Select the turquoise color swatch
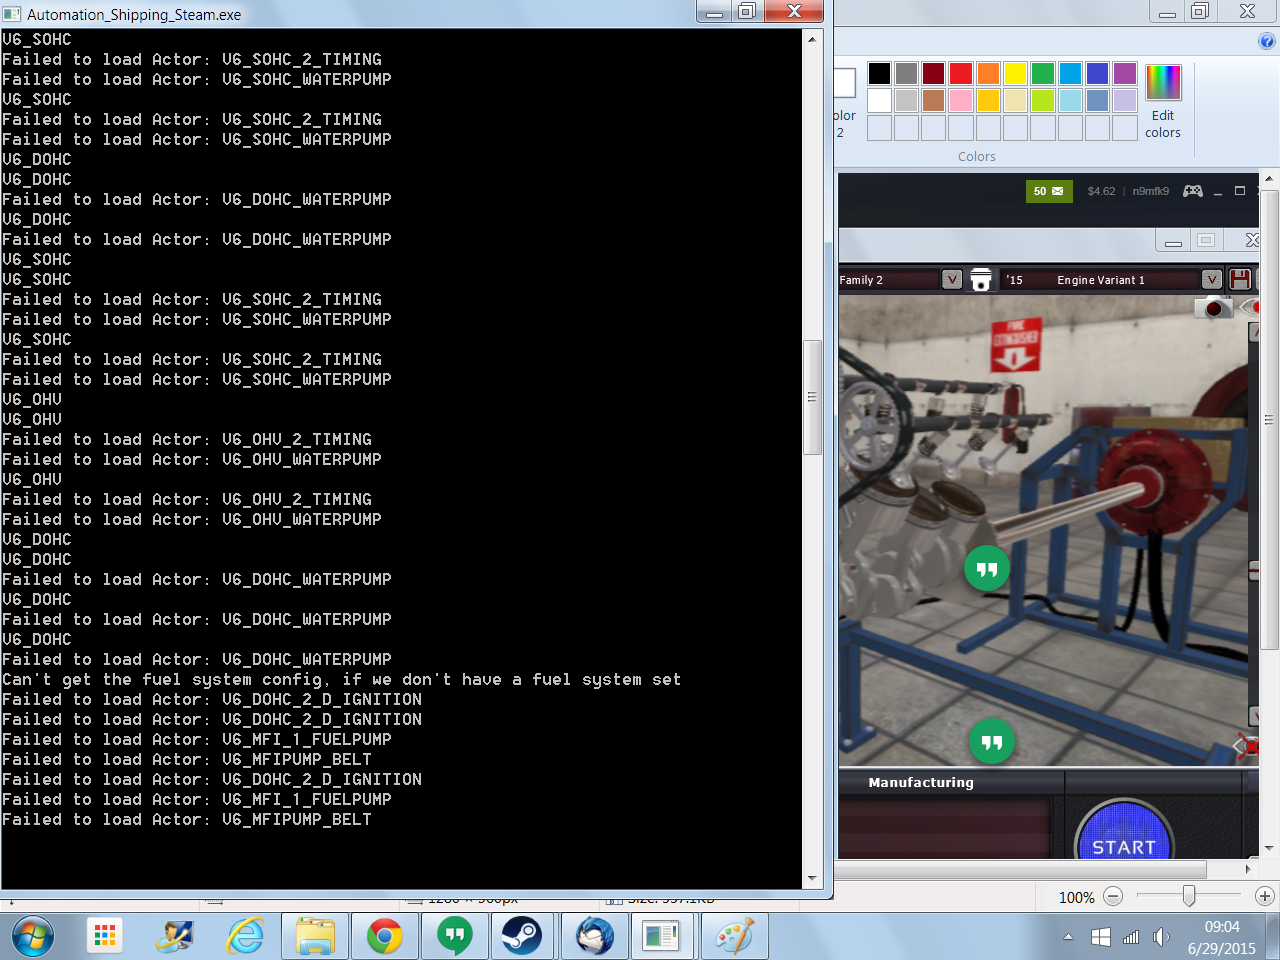1280x960 pixels. click(x=1070, y=73)
